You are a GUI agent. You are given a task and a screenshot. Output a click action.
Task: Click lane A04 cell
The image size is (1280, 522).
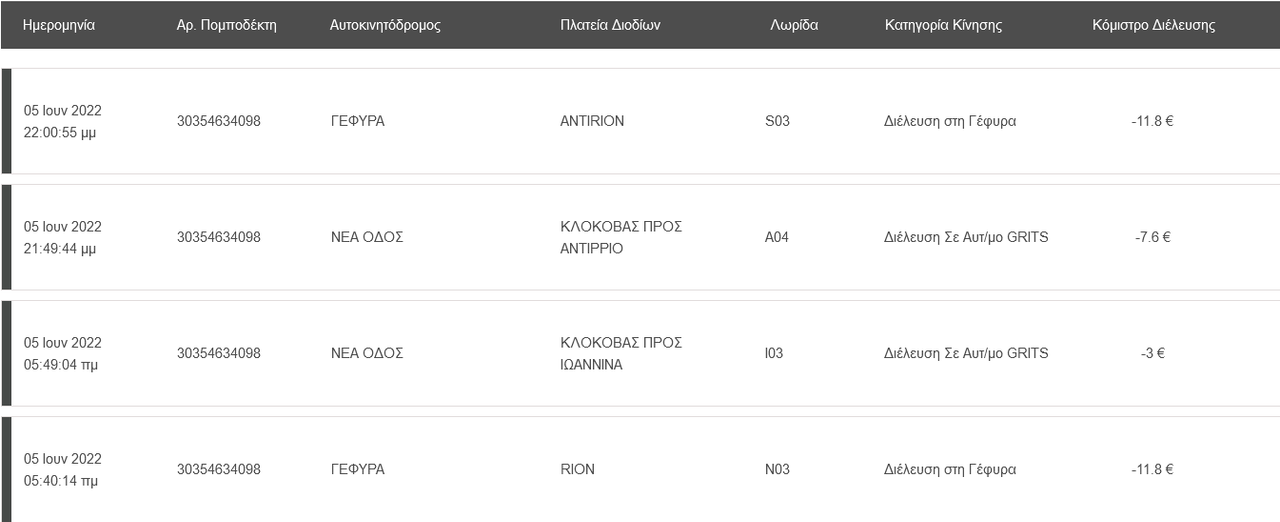pos(777,237)
